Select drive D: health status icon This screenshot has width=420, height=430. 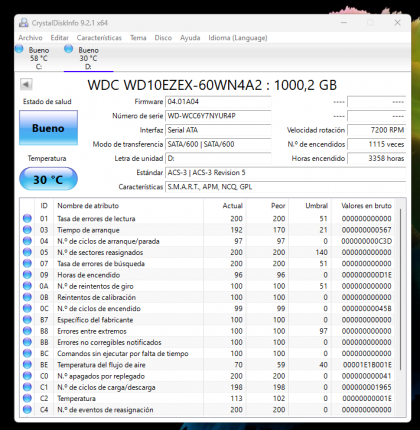[69, 49]
